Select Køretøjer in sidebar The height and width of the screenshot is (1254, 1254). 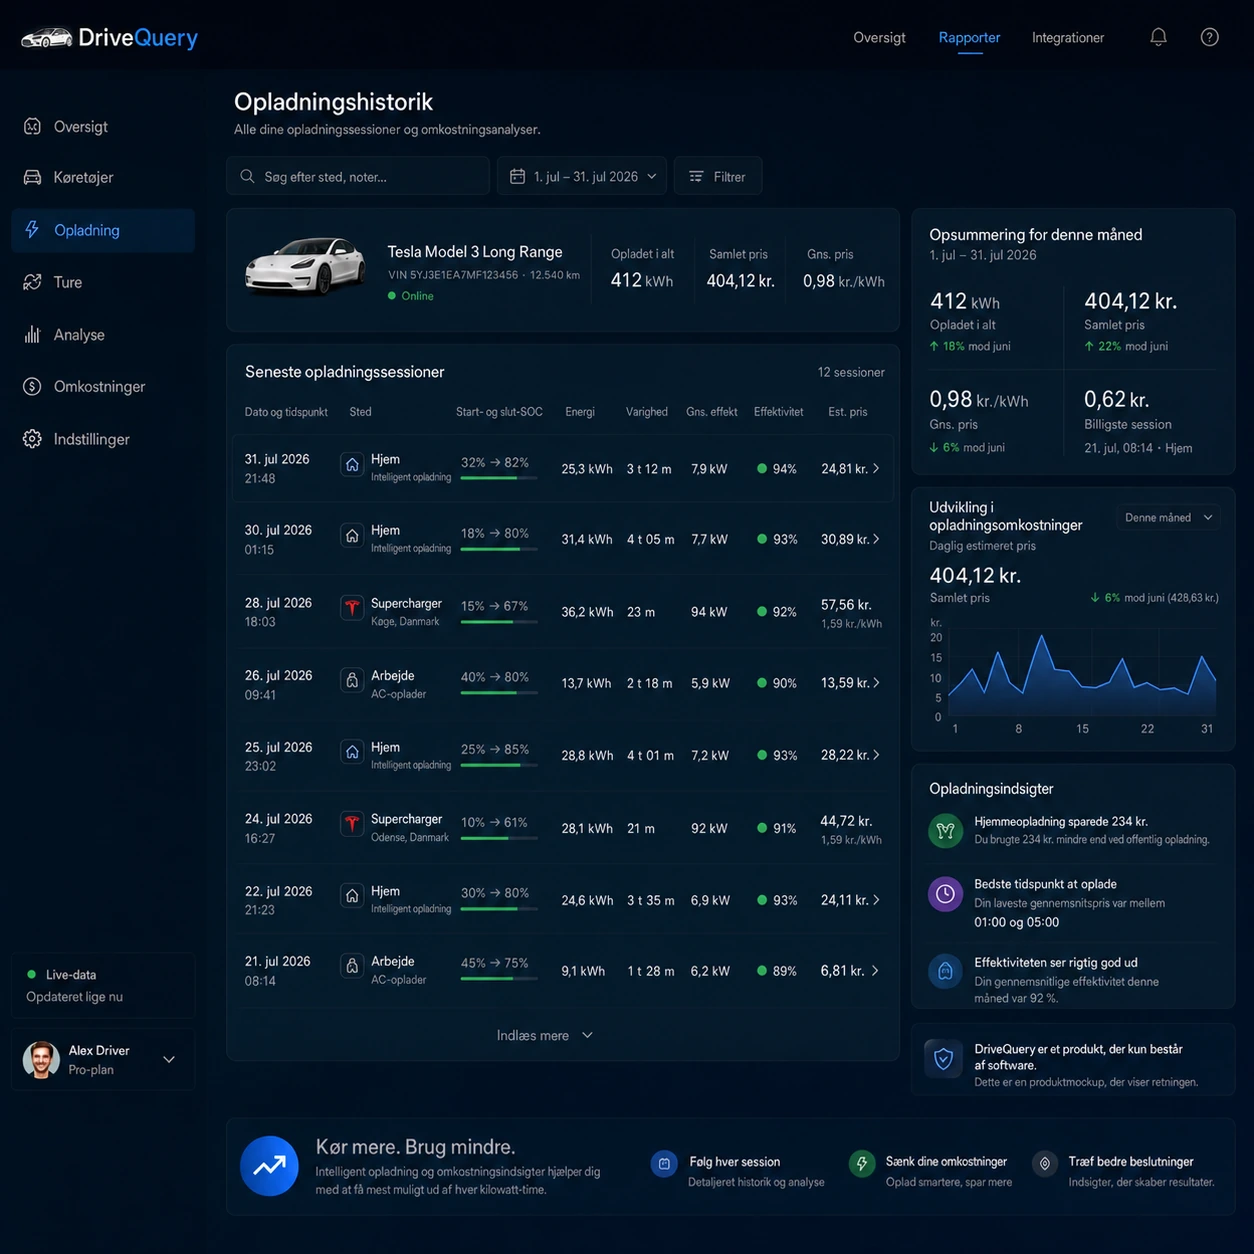pos(103,177)
